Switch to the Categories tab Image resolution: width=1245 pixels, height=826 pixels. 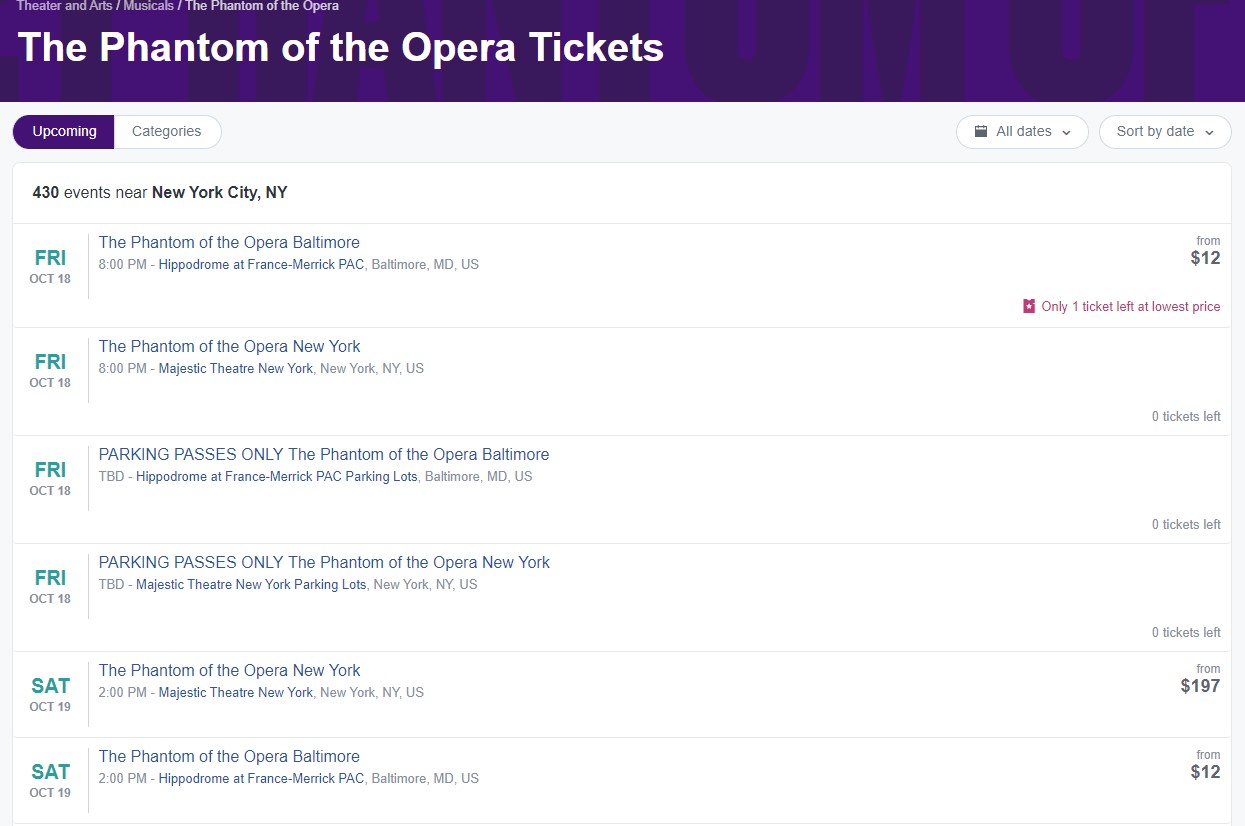click(x=167, y=131)
